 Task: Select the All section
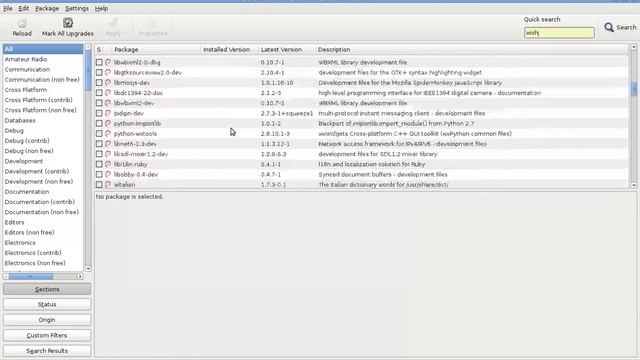43,49
